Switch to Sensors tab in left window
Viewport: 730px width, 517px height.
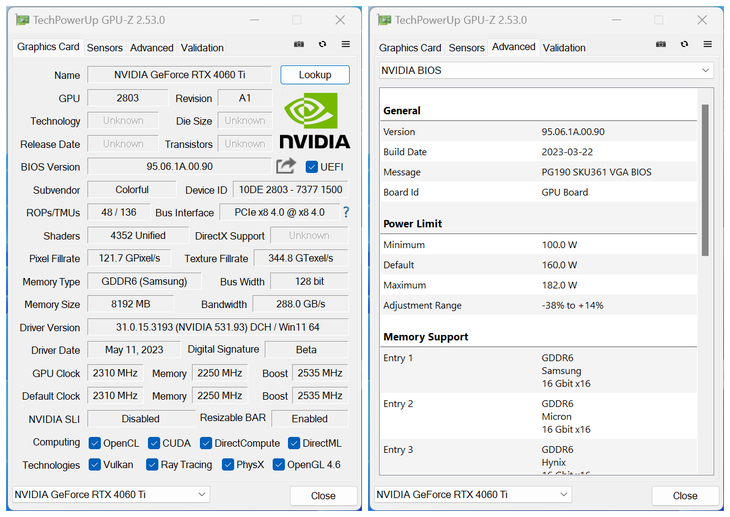point(104,47)
